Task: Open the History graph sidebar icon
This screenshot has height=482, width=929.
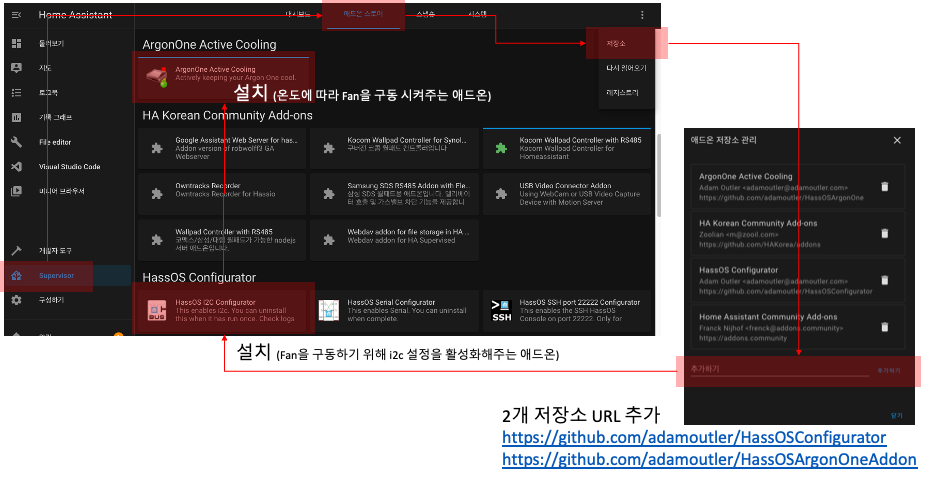Action: [17, 117]
